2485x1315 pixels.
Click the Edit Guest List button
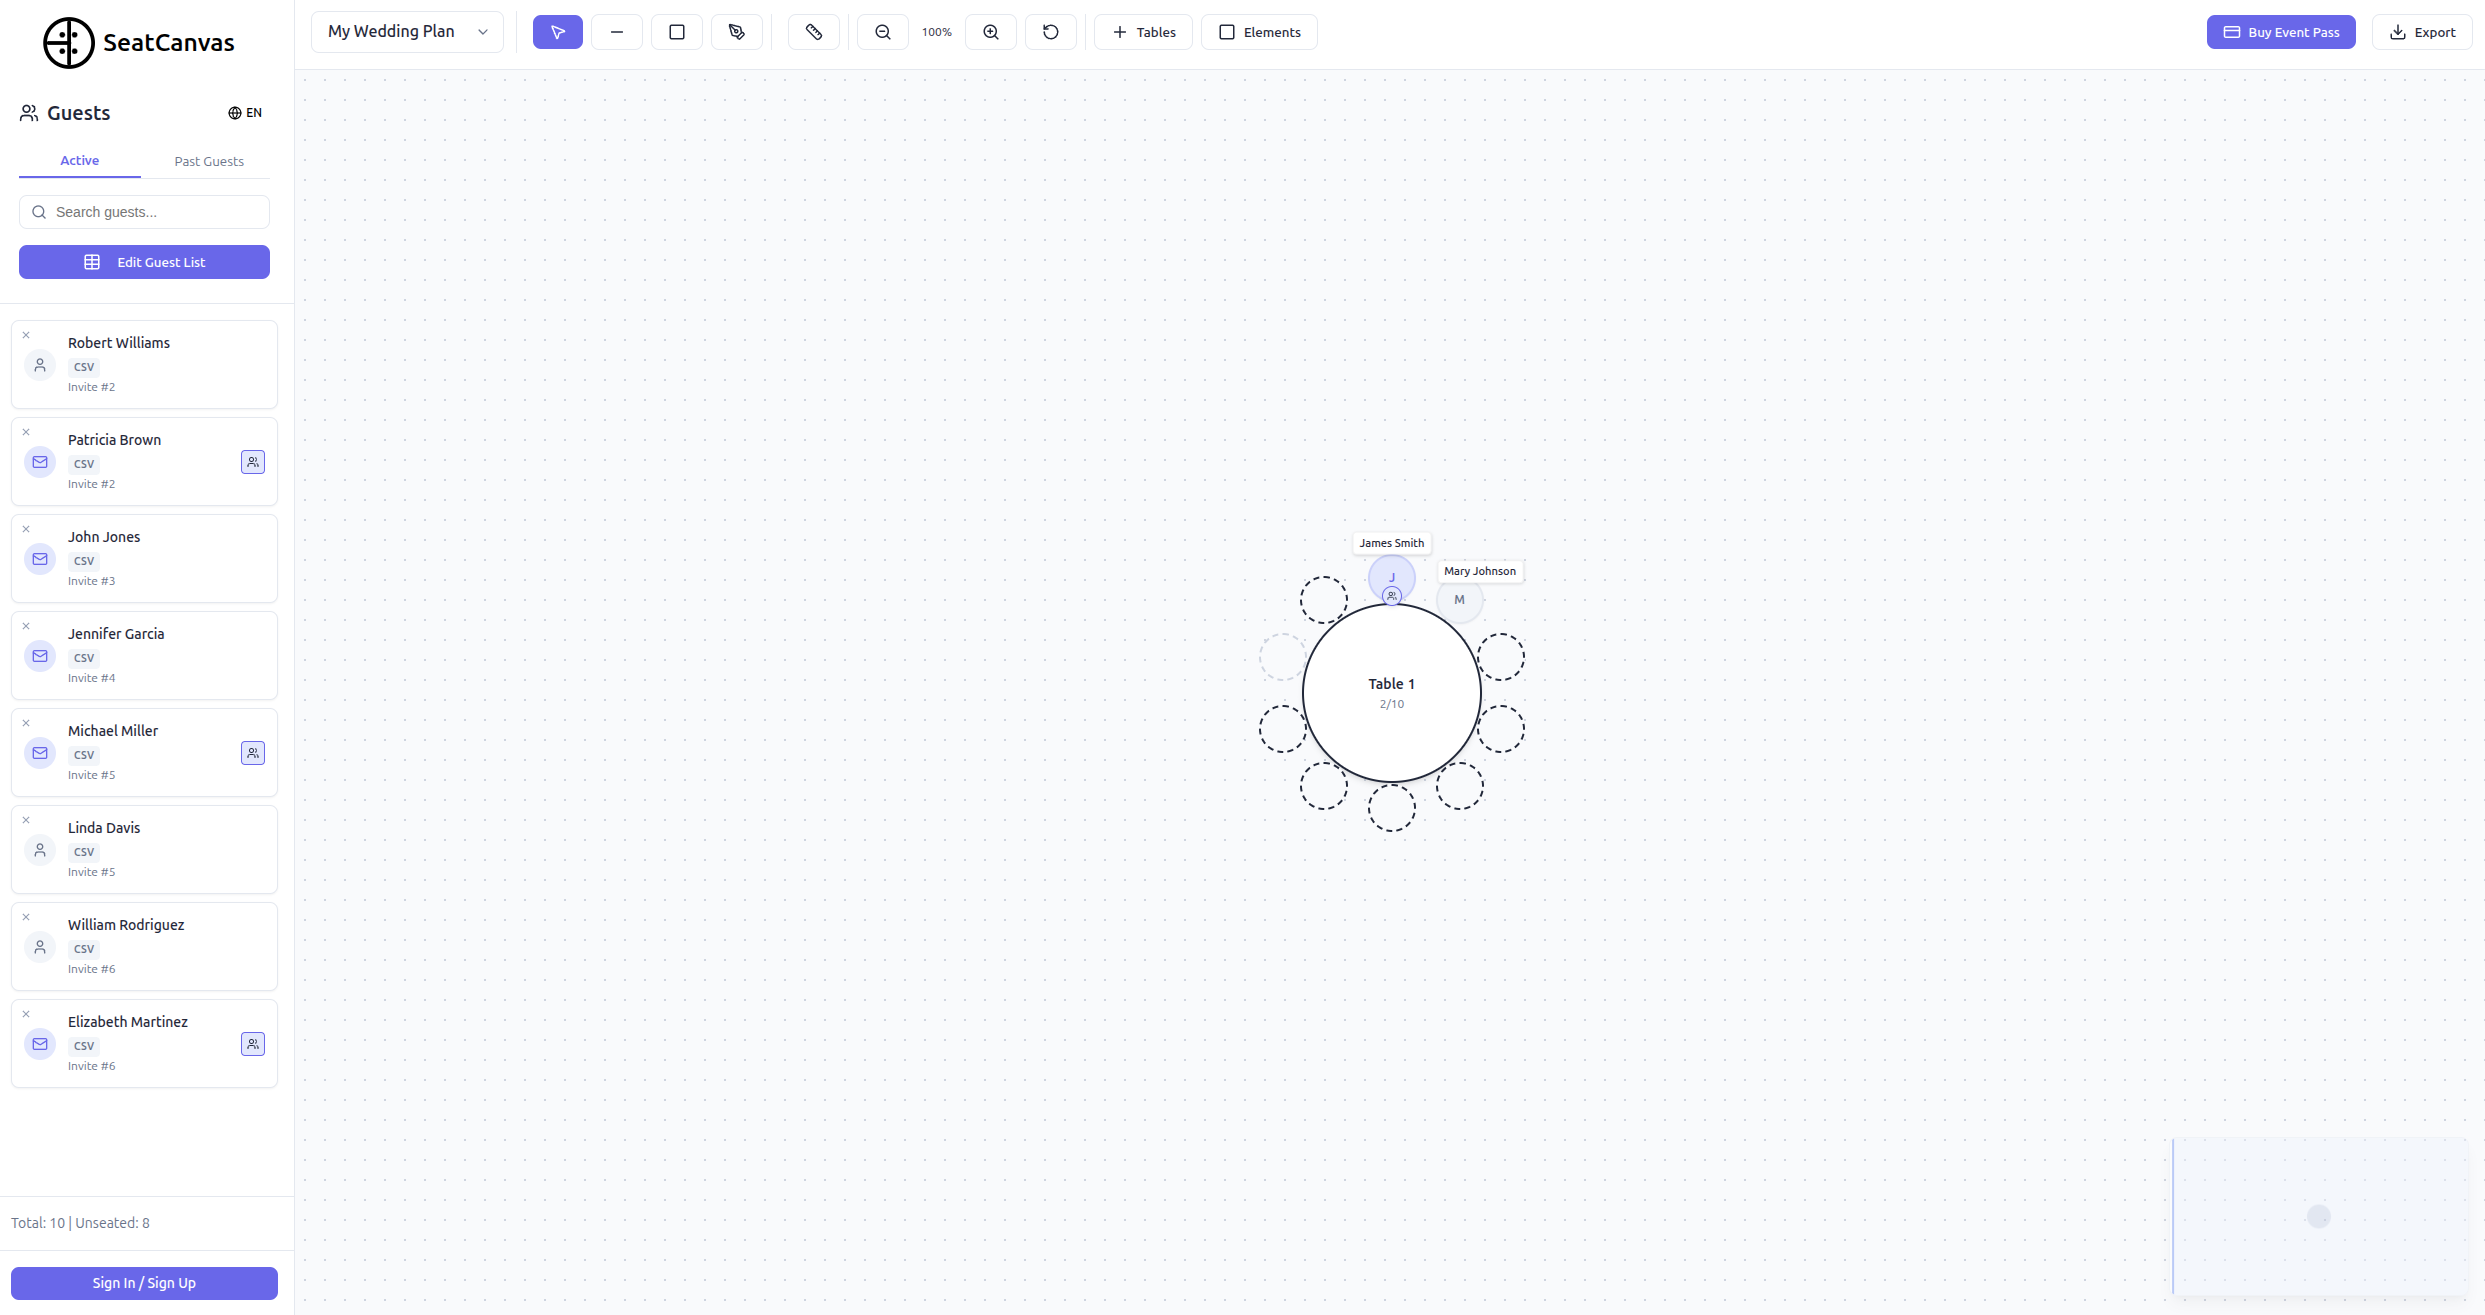[144, 262]
